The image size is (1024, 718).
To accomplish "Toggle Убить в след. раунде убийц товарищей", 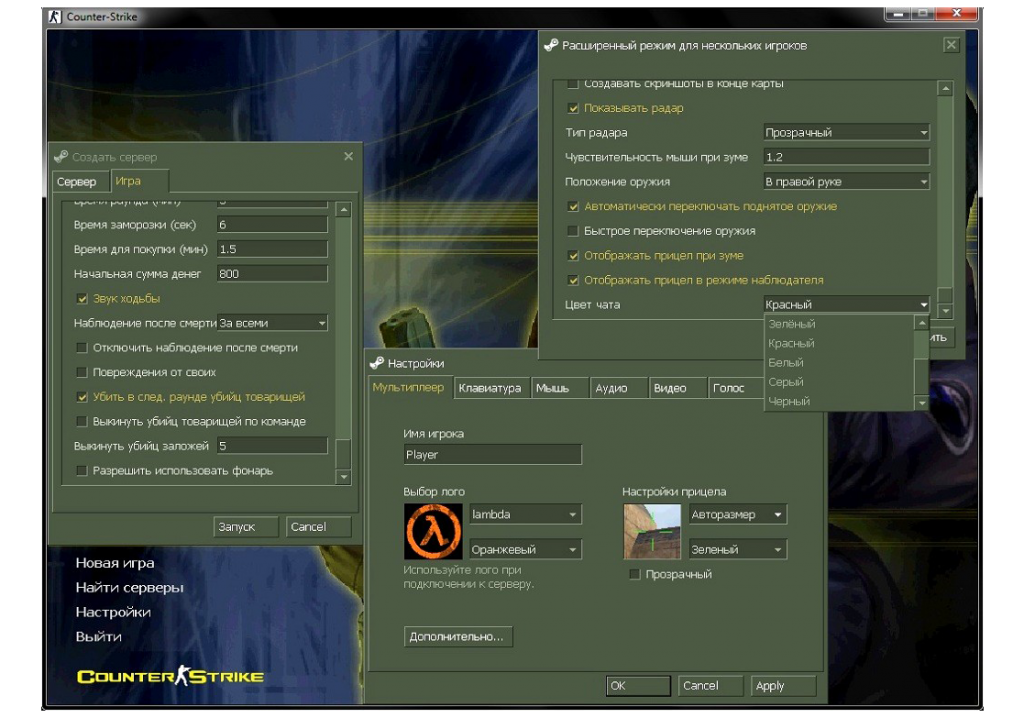I will (x=82, y=397).
